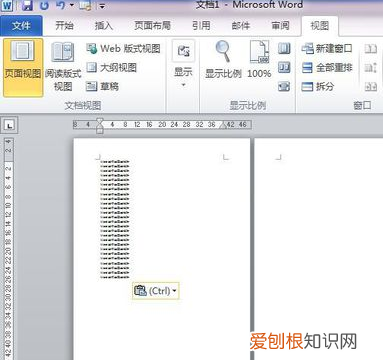
Task: Switch to 草稿 draft view
Action: click(103, 87)
